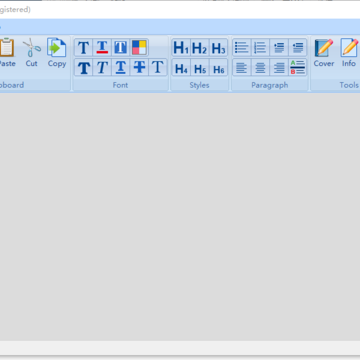
Task: Toggle underline text formatting
Action: click(x=121, y=68)
